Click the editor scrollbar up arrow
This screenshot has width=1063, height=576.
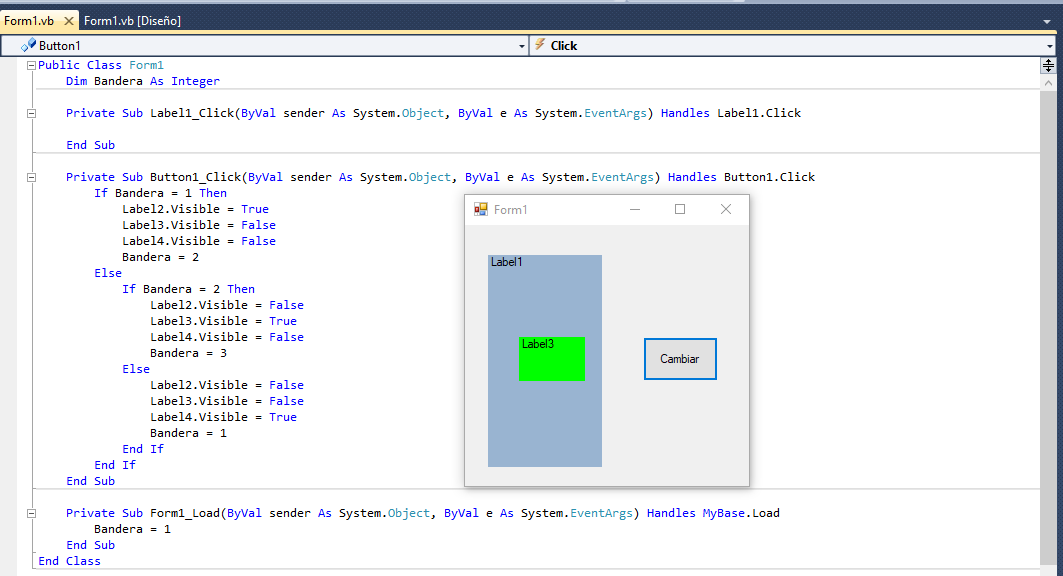coord(1048,83)
